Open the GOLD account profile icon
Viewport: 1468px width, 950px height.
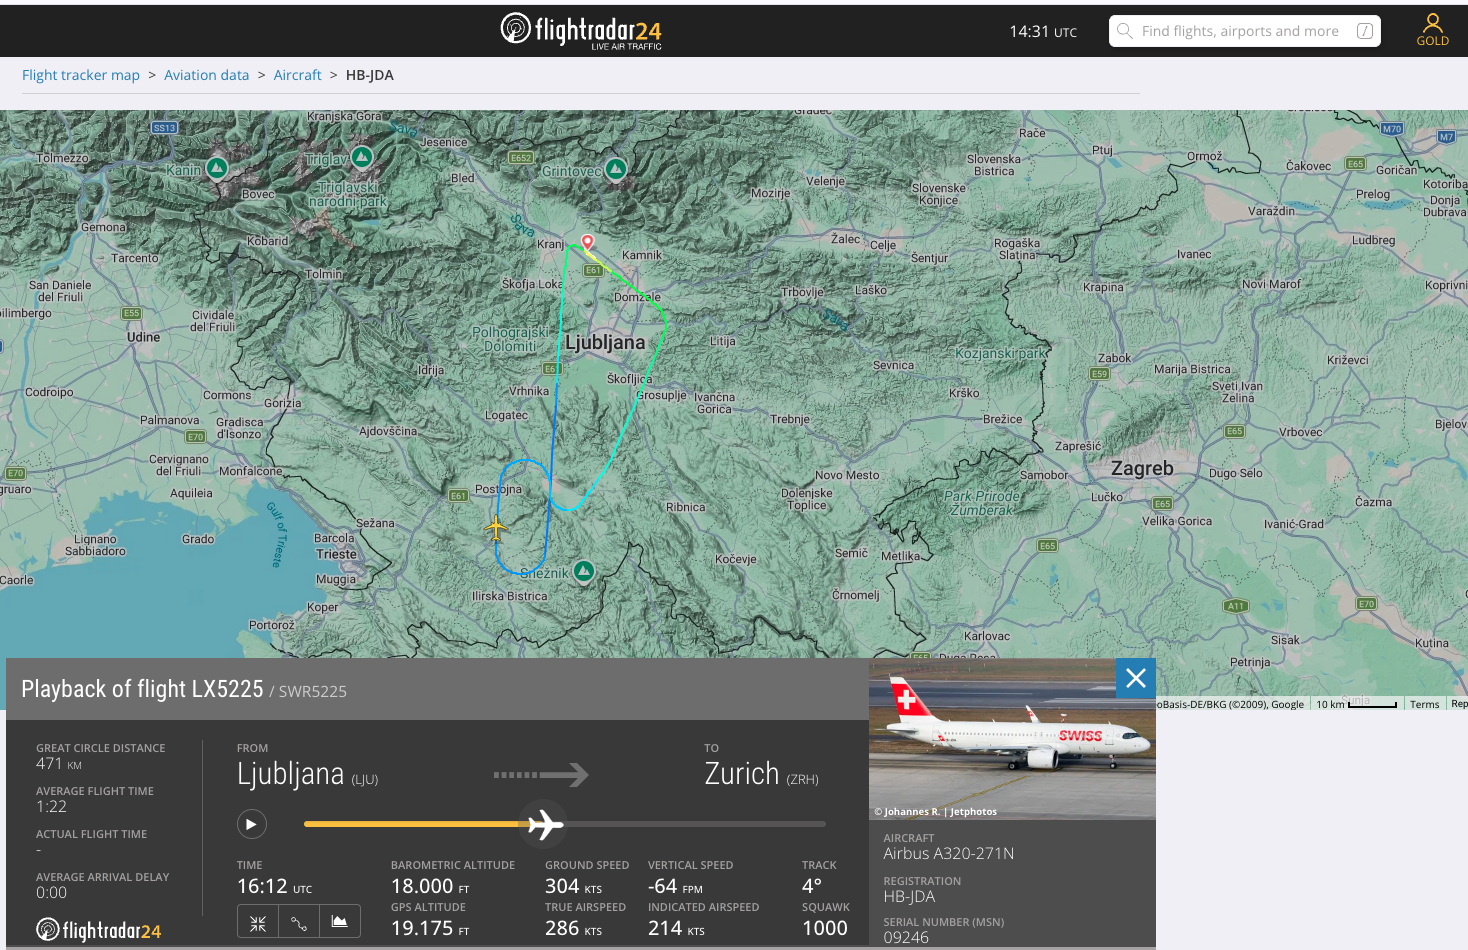1433,30
